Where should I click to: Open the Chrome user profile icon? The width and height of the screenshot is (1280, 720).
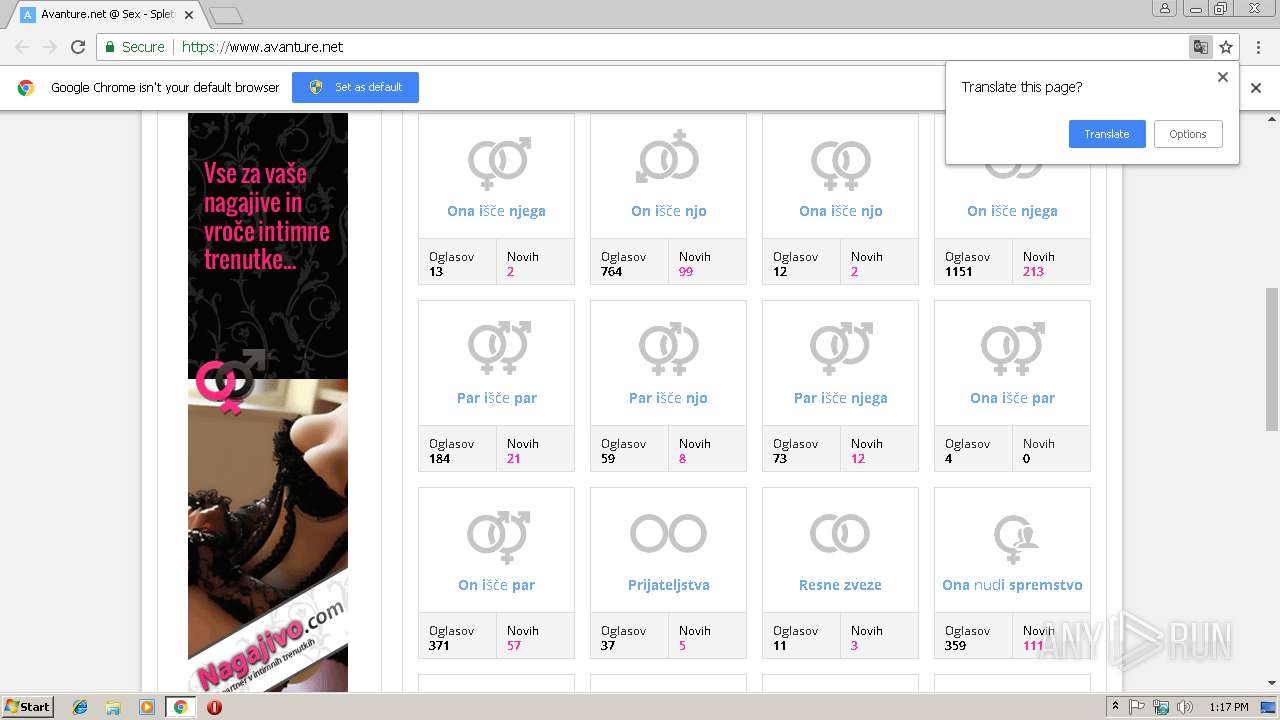tap(1164, 9)
